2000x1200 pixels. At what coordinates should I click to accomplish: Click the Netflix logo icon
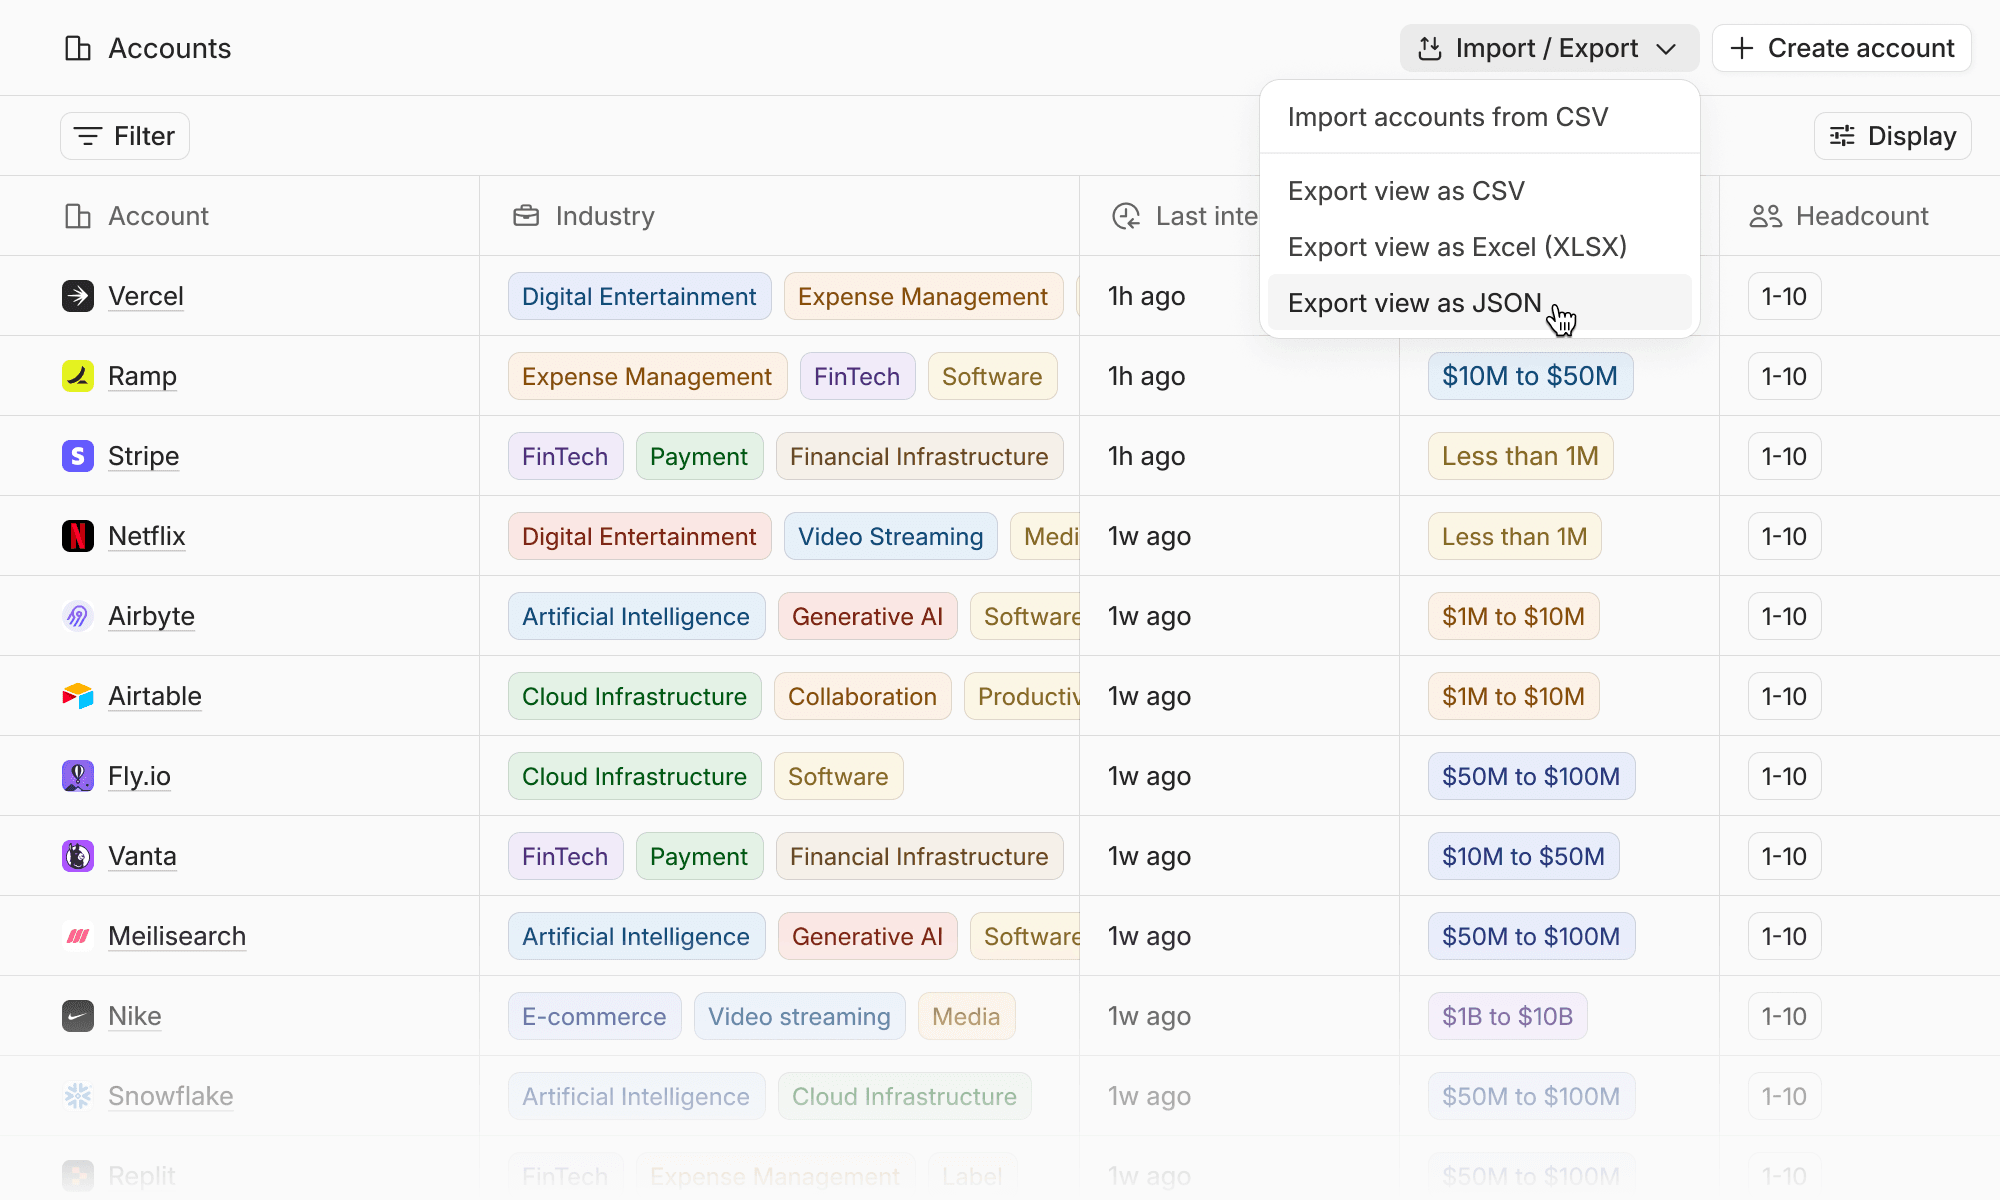(78, 536)
